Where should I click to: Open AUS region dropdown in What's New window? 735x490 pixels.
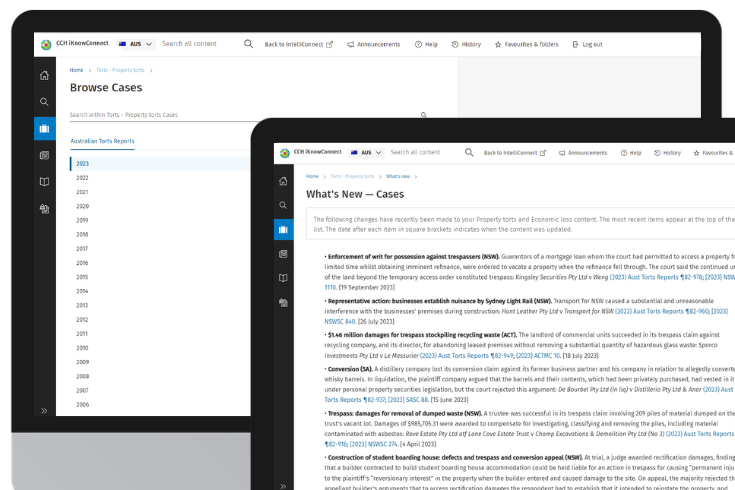pyautogui.click(x=366, y=153)
